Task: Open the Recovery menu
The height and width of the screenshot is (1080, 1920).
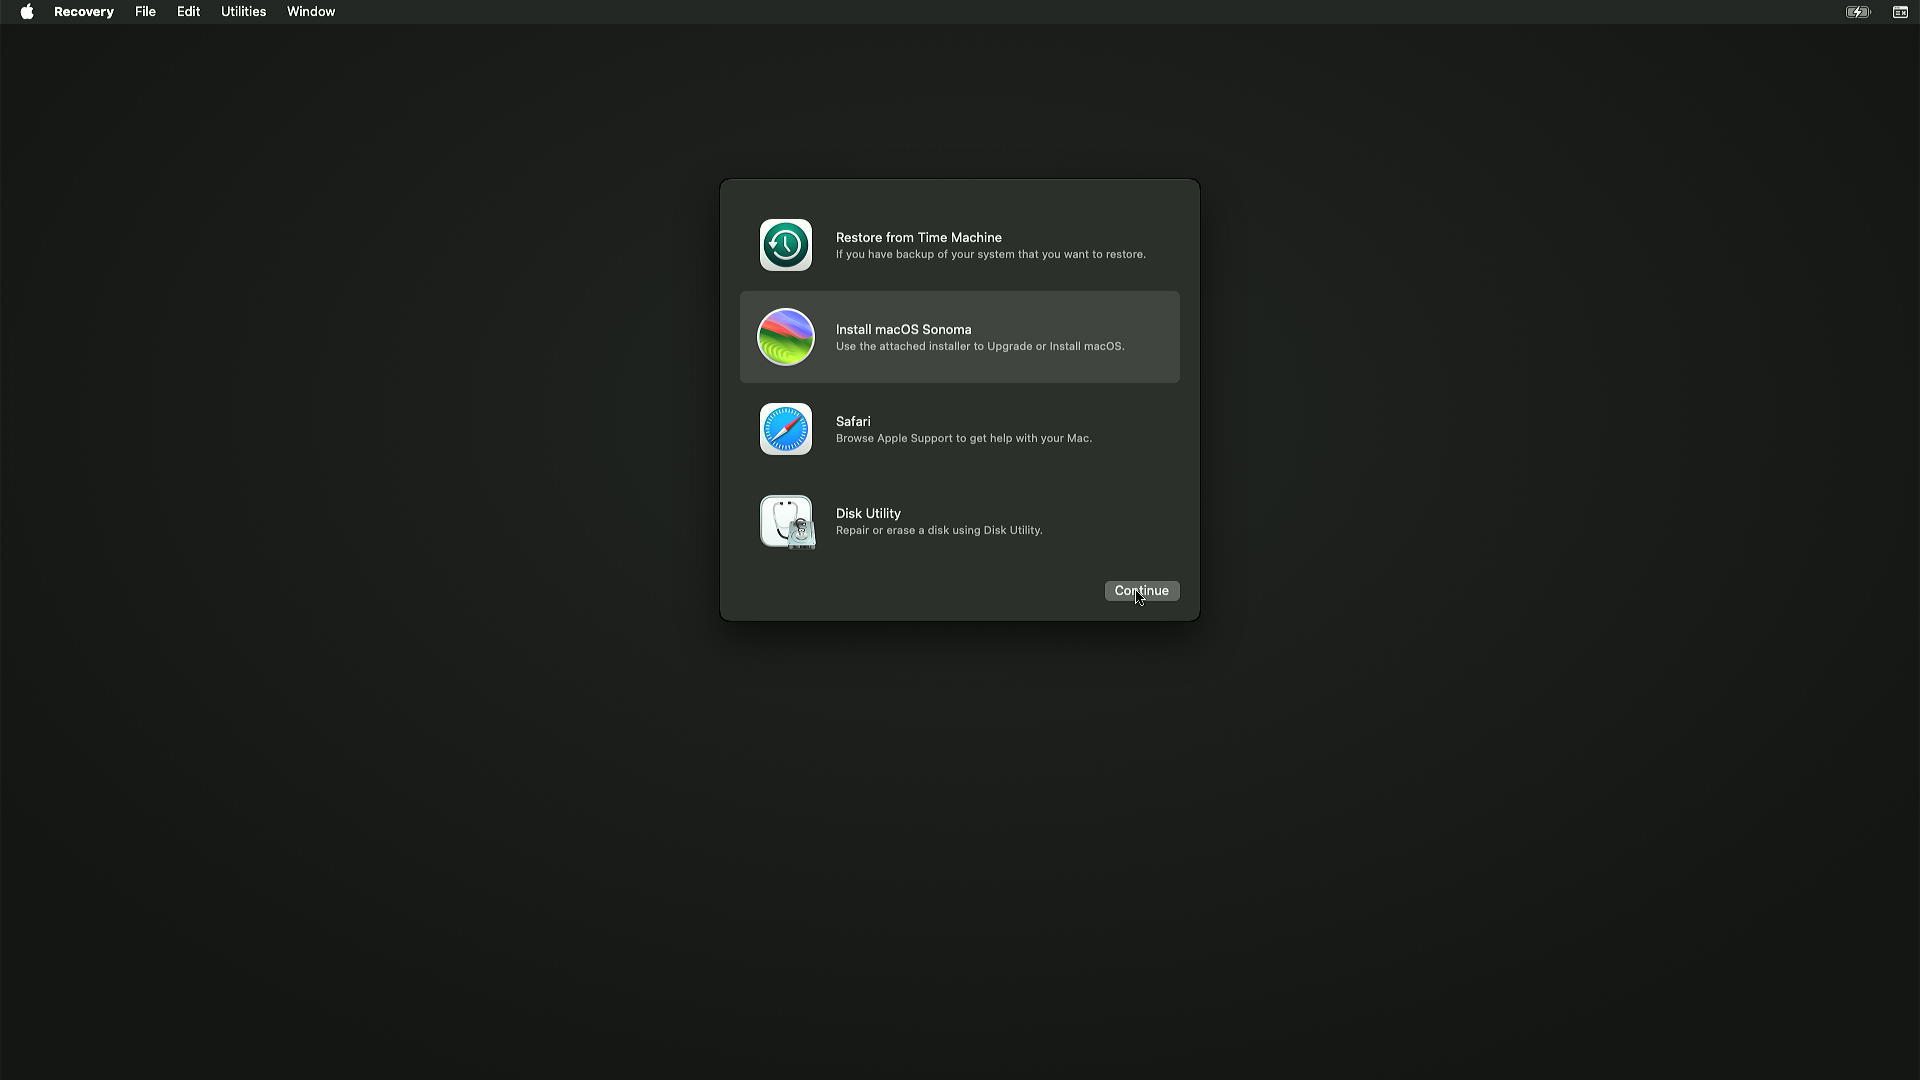Action: pyautogui.click(x=84, y=12)
